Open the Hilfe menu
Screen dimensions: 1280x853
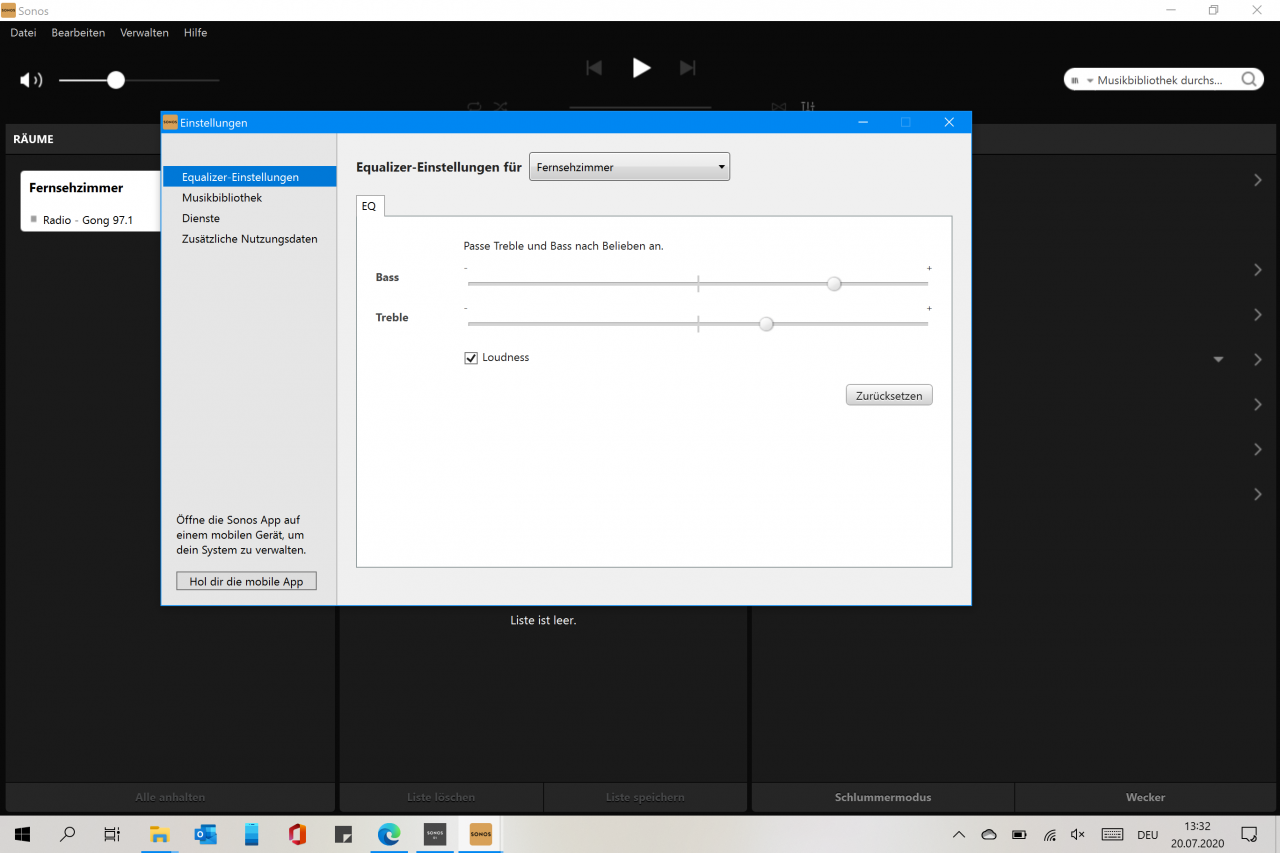click(x=195, y=32)
